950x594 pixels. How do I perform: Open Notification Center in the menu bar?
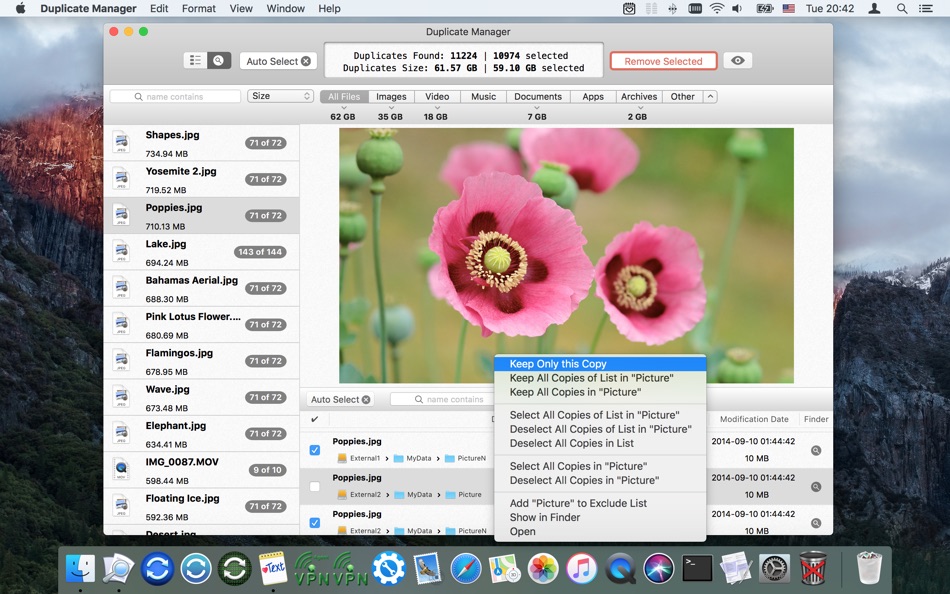click(925, 8)
